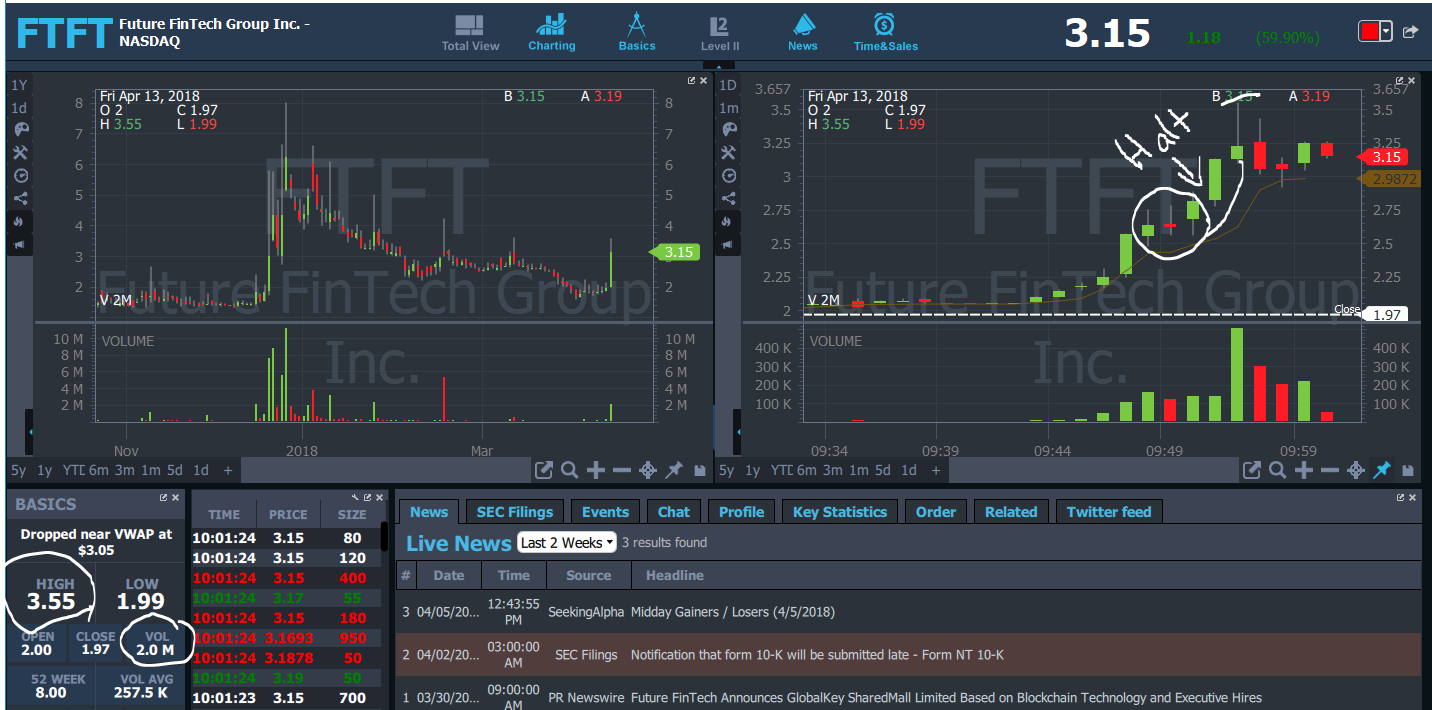Click the 3.15 price tag on right chart axis
The height and width of the screenshot is (710, 1432).
1382,157
